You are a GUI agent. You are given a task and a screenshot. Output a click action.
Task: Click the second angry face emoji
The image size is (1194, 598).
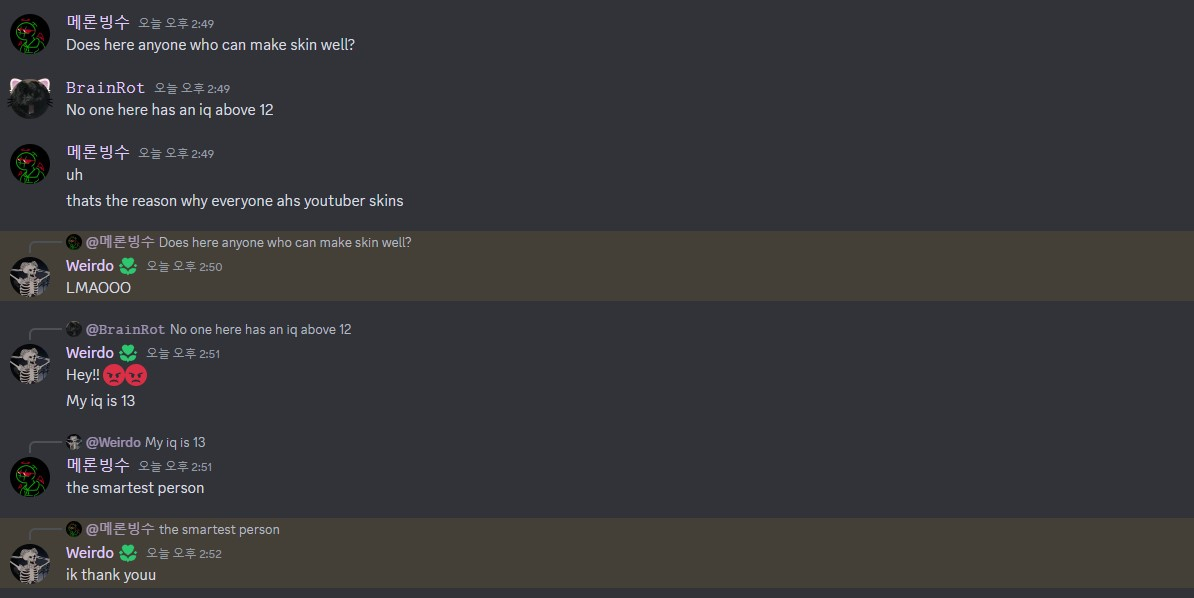pos(136,375)
